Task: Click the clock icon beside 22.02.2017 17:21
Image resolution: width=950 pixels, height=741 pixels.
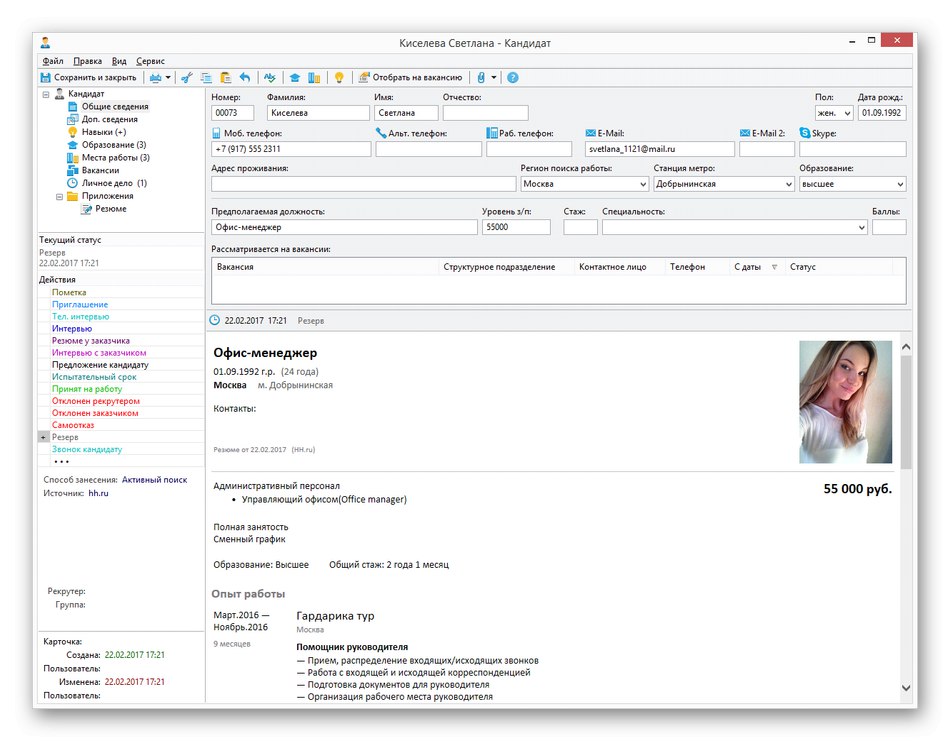Action: pos(214,321)
